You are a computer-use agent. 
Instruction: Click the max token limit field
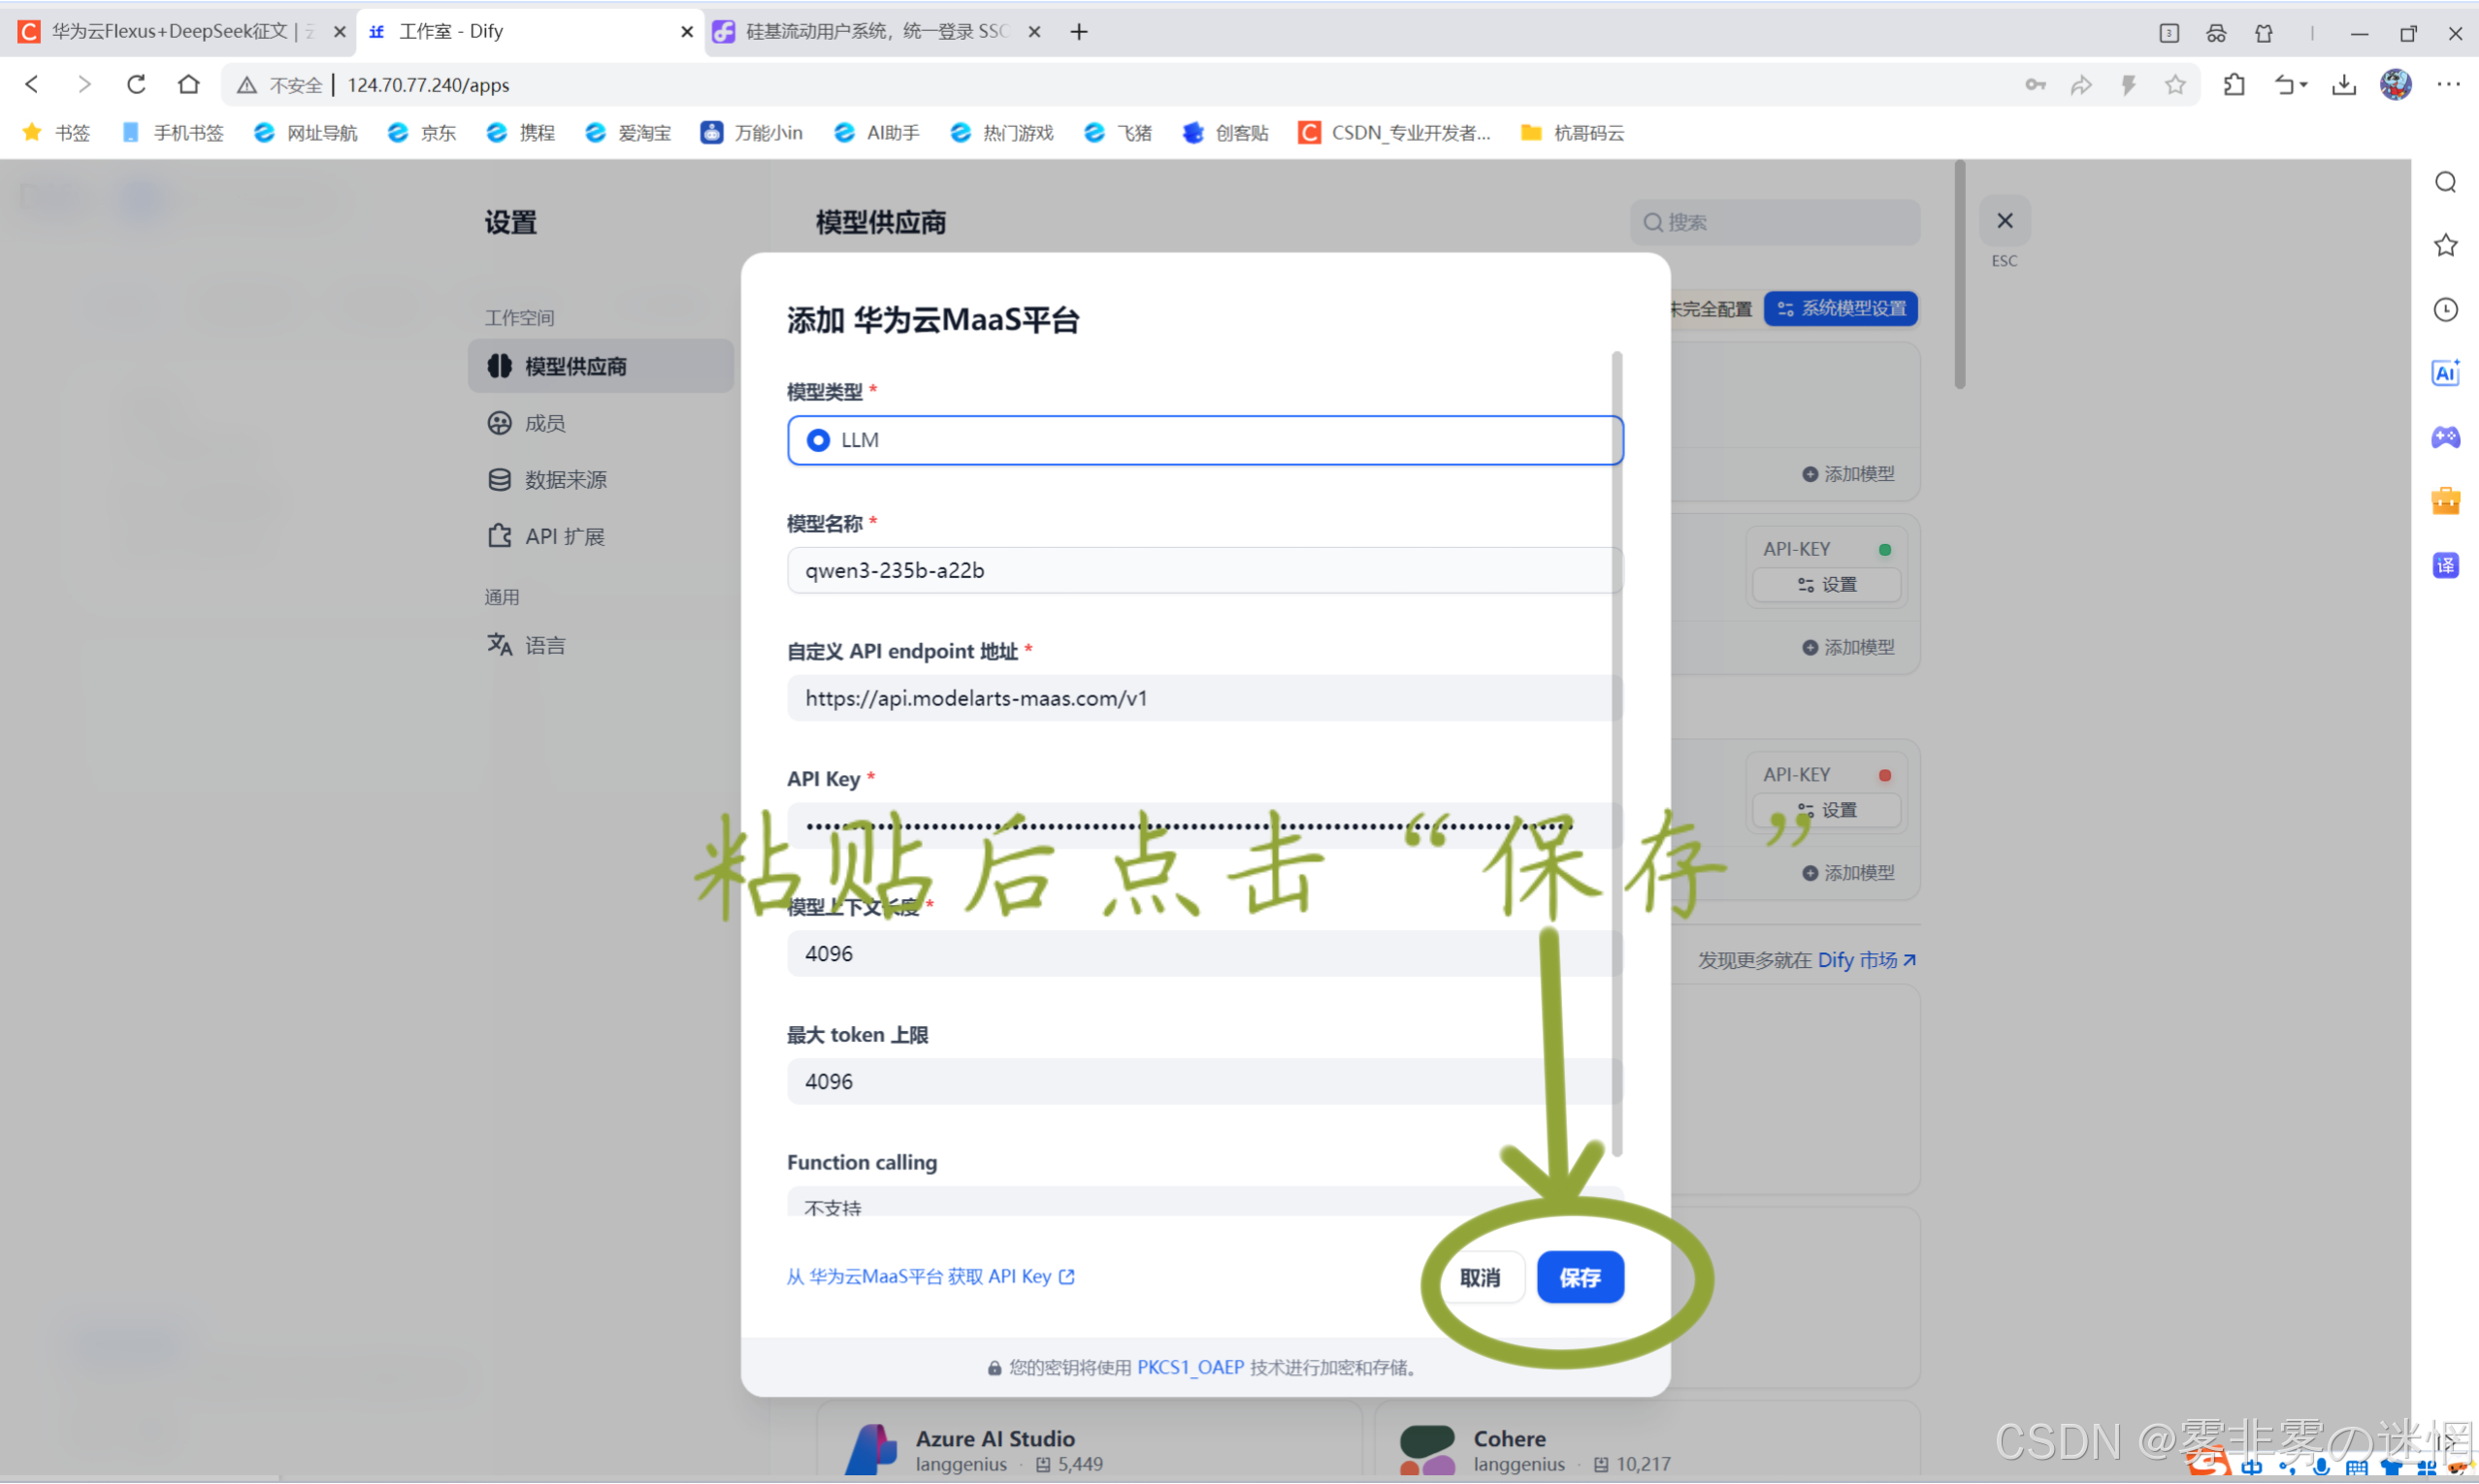pos(1204,1082)
